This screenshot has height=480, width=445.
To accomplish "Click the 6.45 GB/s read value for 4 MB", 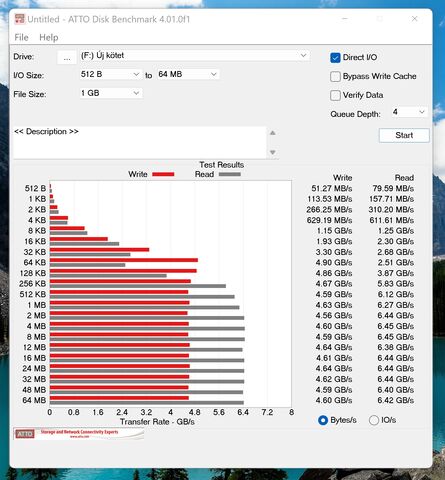I will click(x=396, y=326).
